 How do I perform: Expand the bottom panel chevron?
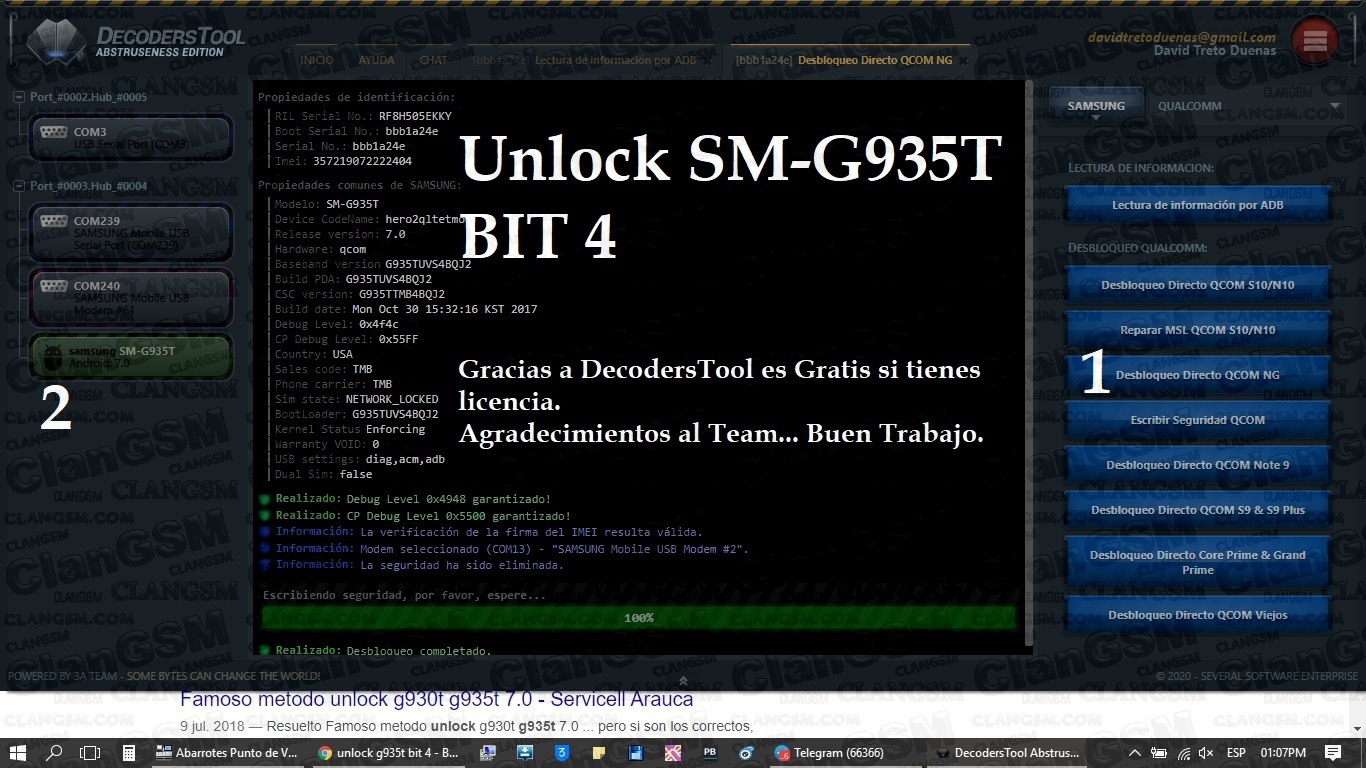(683, 681)
